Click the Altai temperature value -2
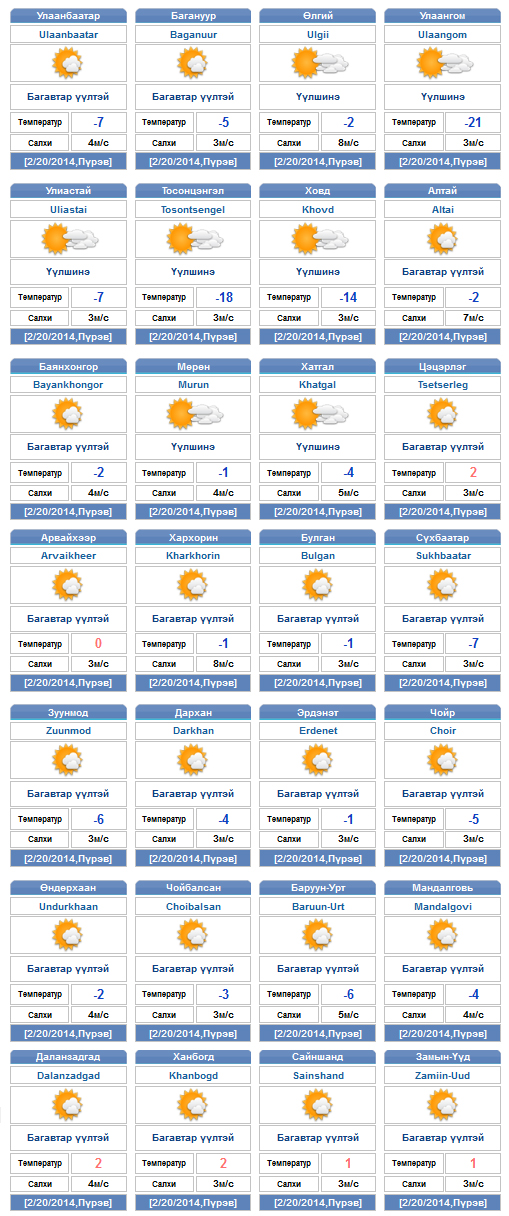 tap(473, 297)
